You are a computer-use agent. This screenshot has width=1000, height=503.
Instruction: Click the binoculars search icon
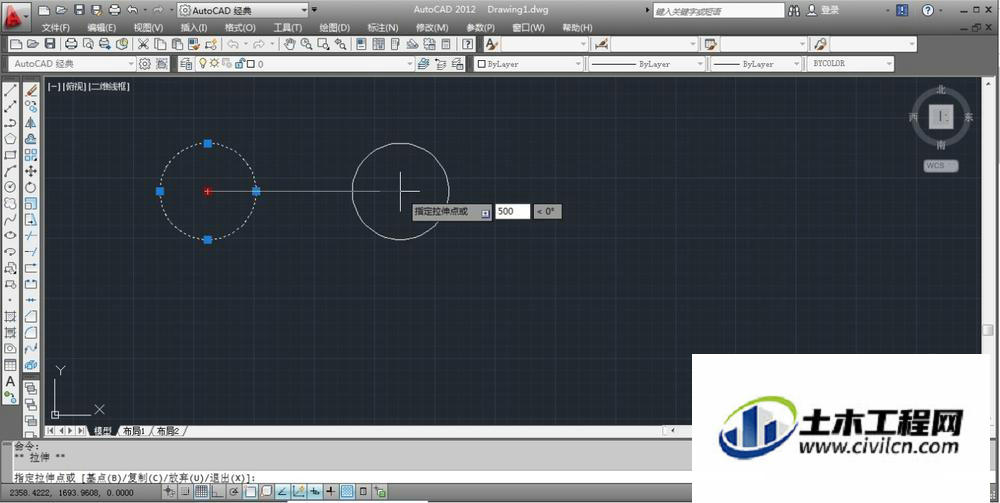(x=794, y=10)
